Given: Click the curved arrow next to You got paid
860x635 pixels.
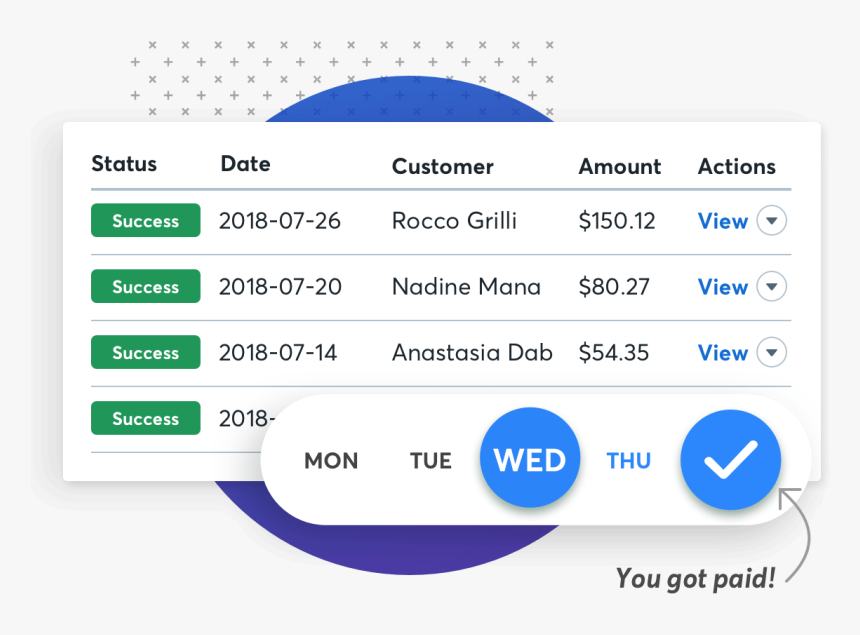Looking at the screenshot, I should (795, 535).
